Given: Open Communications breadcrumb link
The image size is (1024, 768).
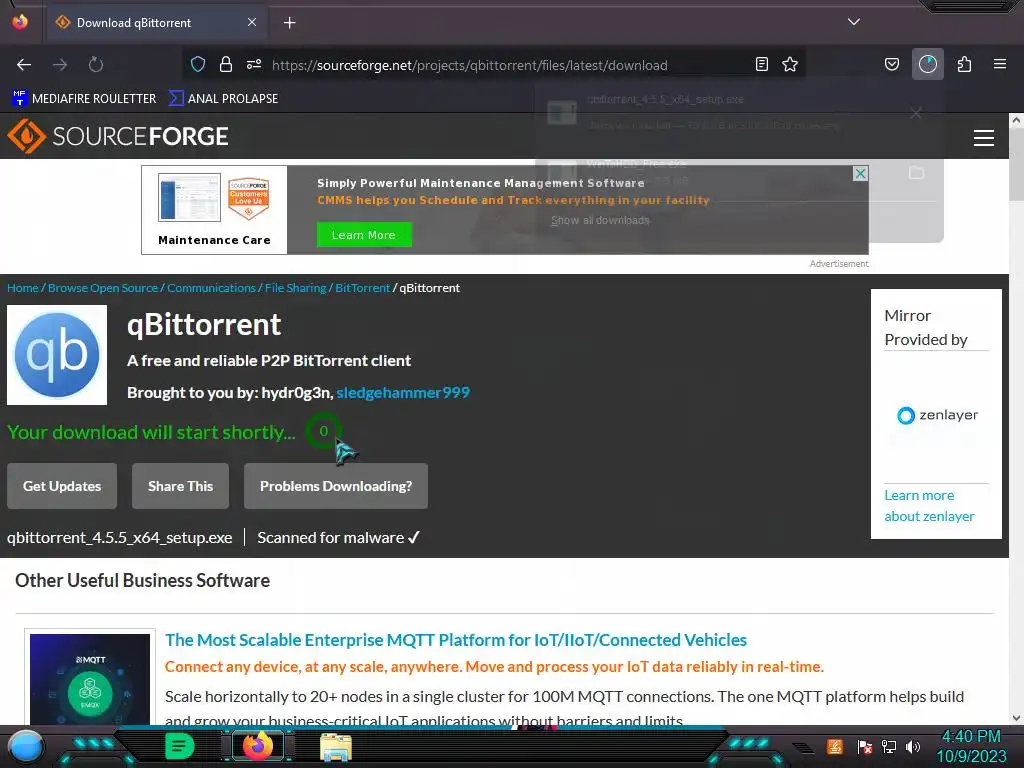Looking at the screenshot, I should coord(211,288).
